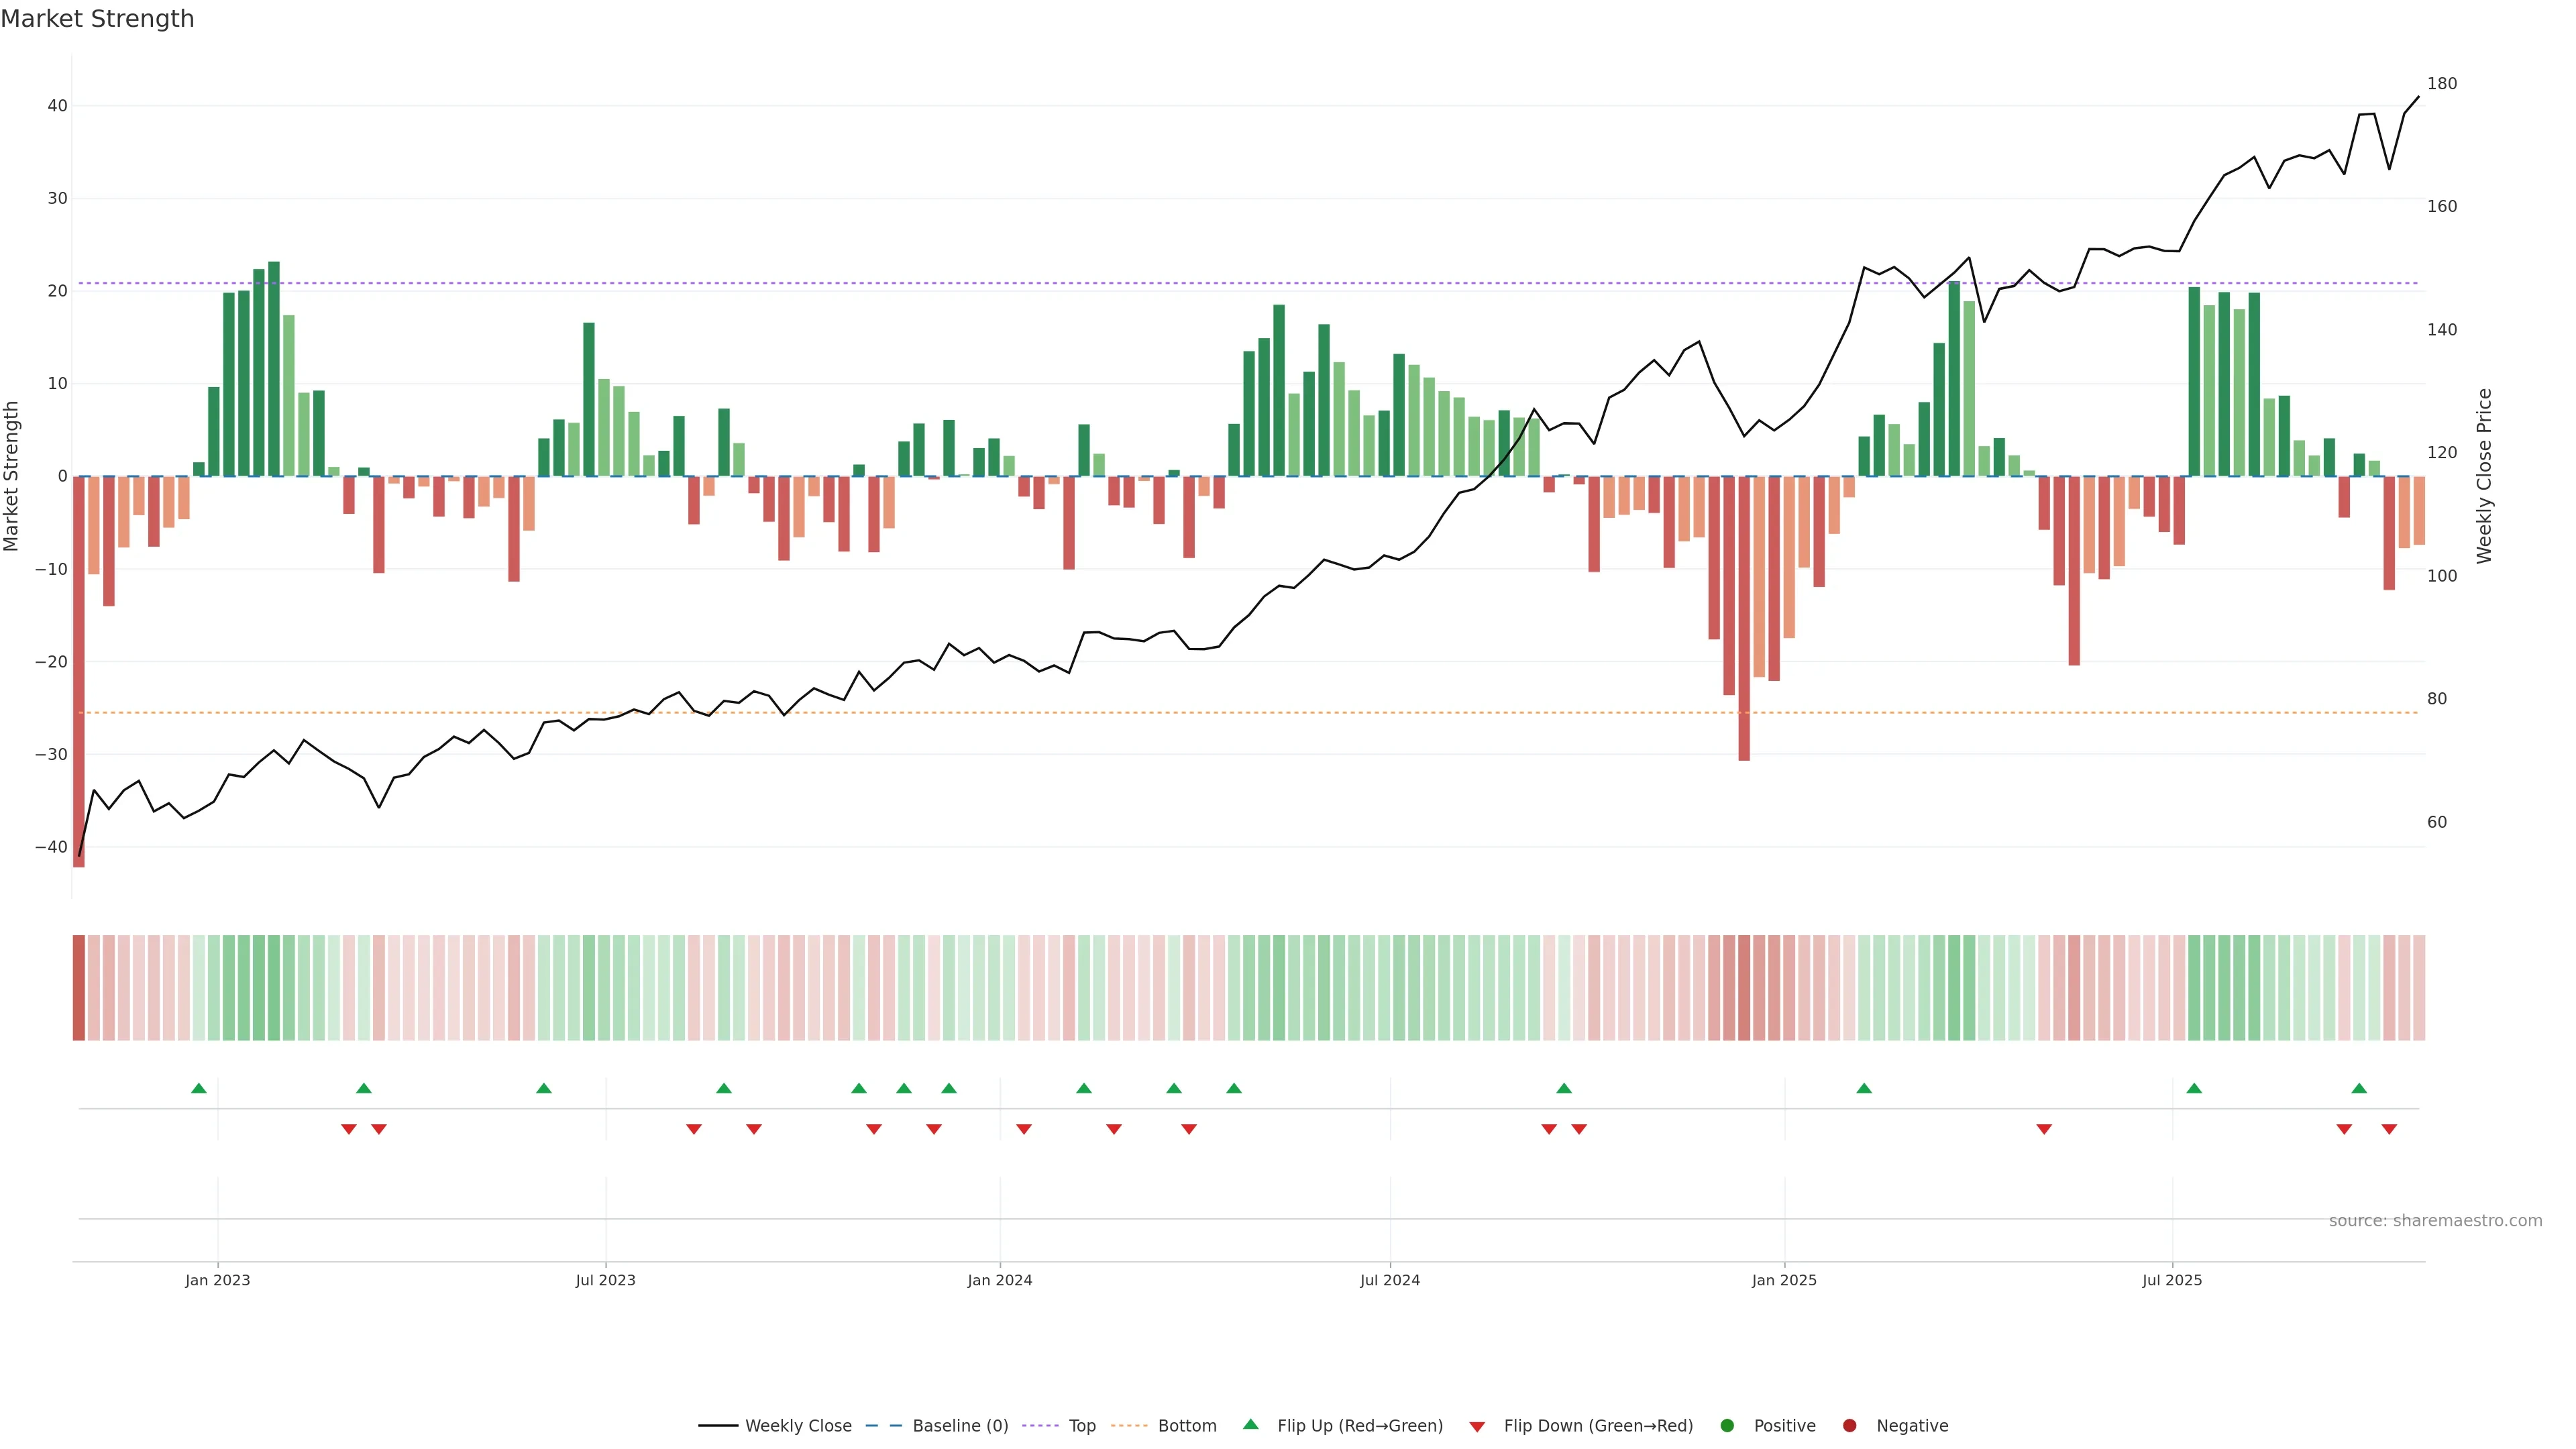Click the Weekly Close Price axis title
The height and width of the screenshot is (1449, 2576).
[x=2484, y=476]
